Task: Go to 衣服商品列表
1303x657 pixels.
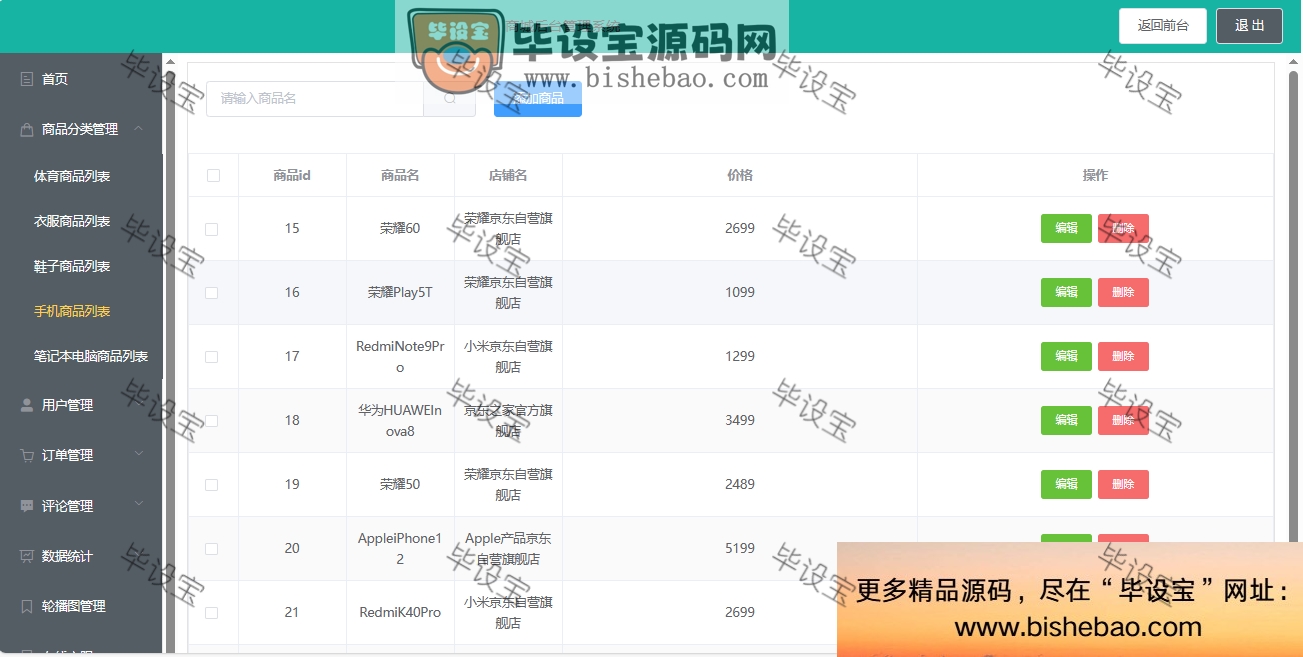Action: [x=72, y=221]
